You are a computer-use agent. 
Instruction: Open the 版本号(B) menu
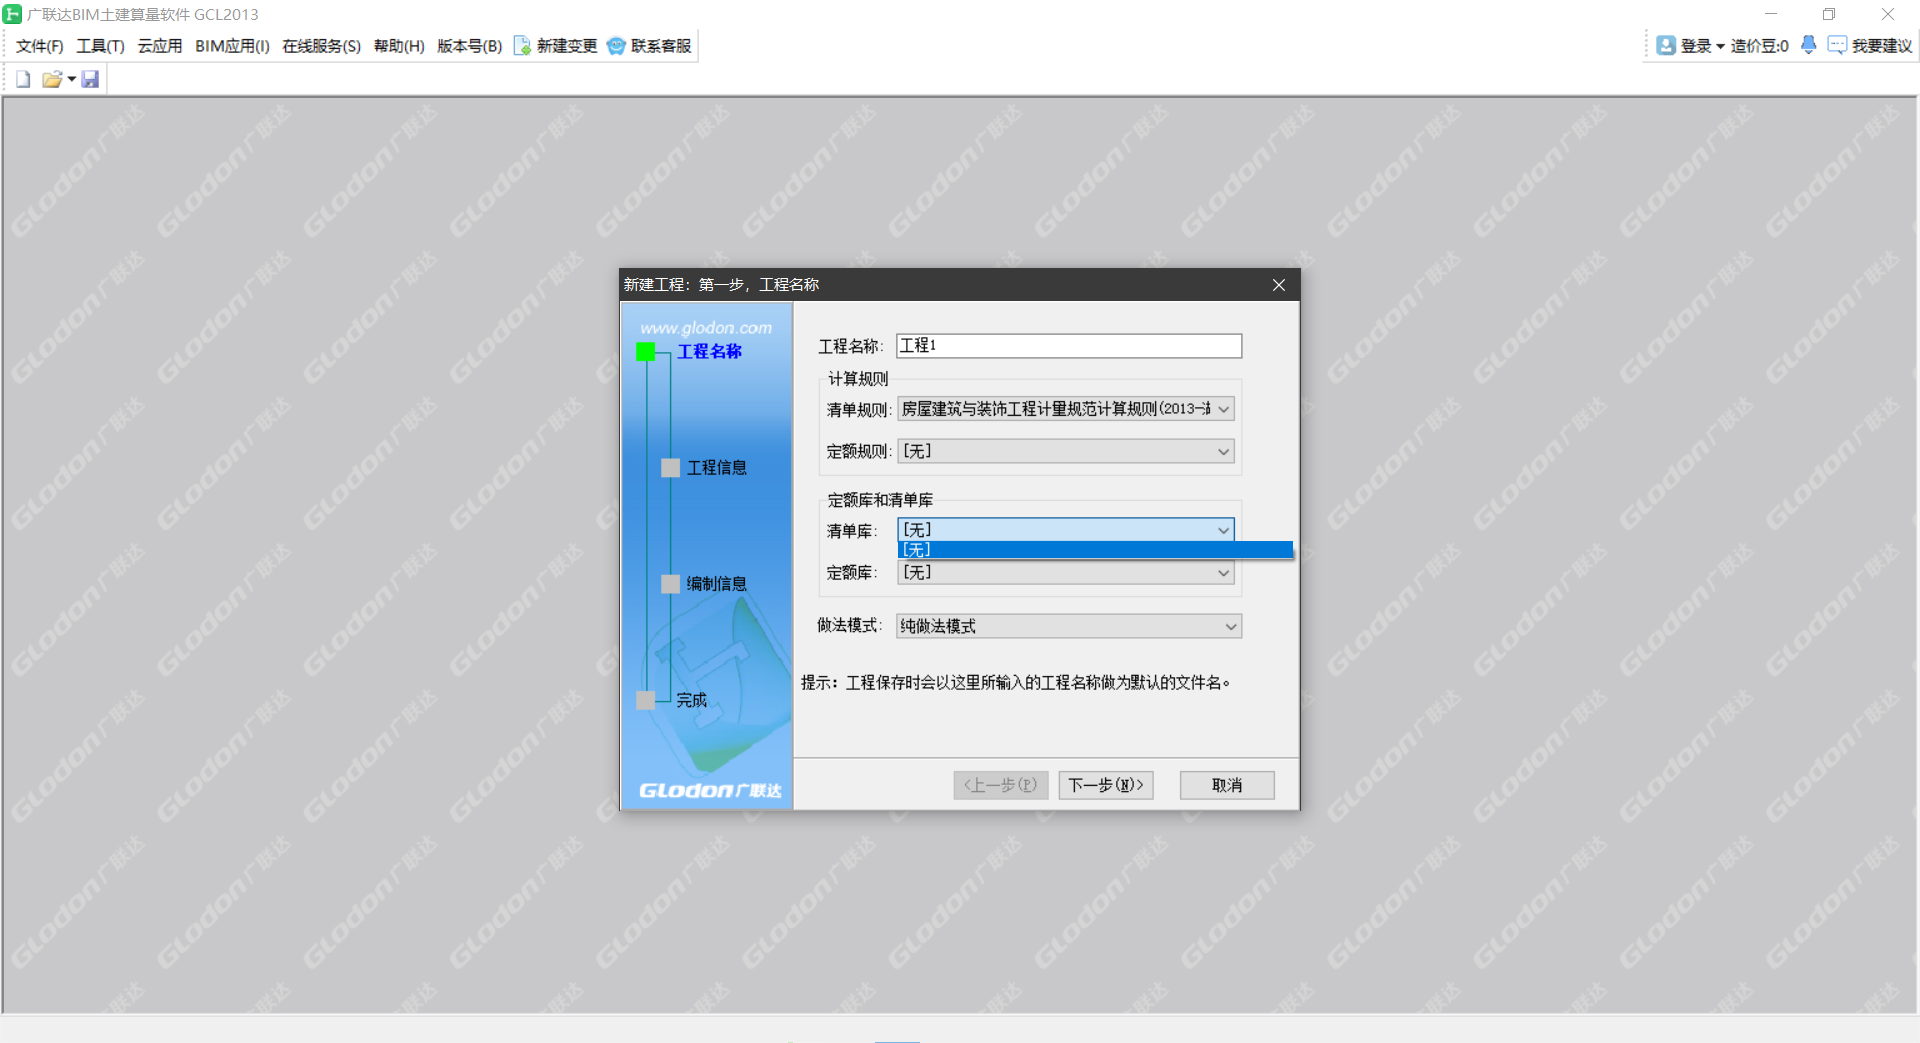[x=469, y=46]
